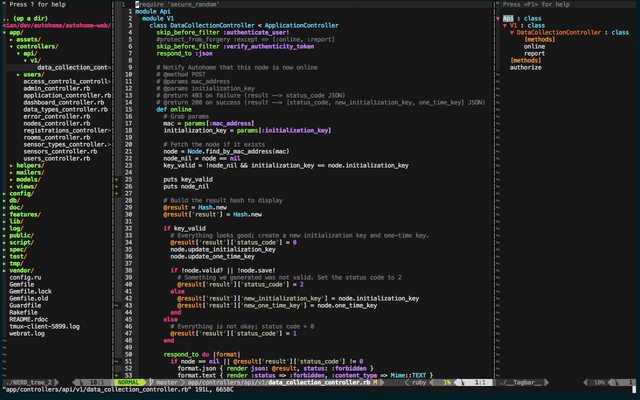This screenshot has height=400, width=640.
Task: Go up a dir in NERDTree
Action: pyautogui.click(x=25, y=18)
